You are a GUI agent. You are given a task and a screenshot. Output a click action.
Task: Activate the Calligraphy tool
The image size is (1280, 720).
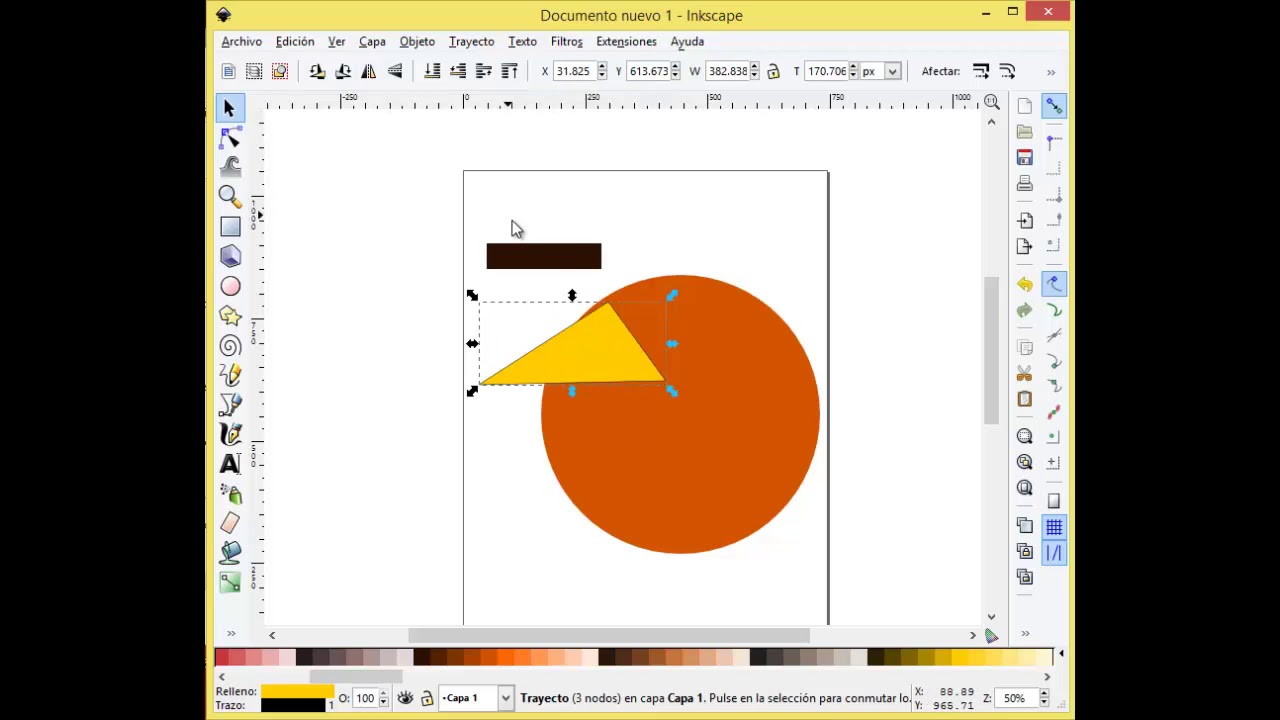pos(230,434)
